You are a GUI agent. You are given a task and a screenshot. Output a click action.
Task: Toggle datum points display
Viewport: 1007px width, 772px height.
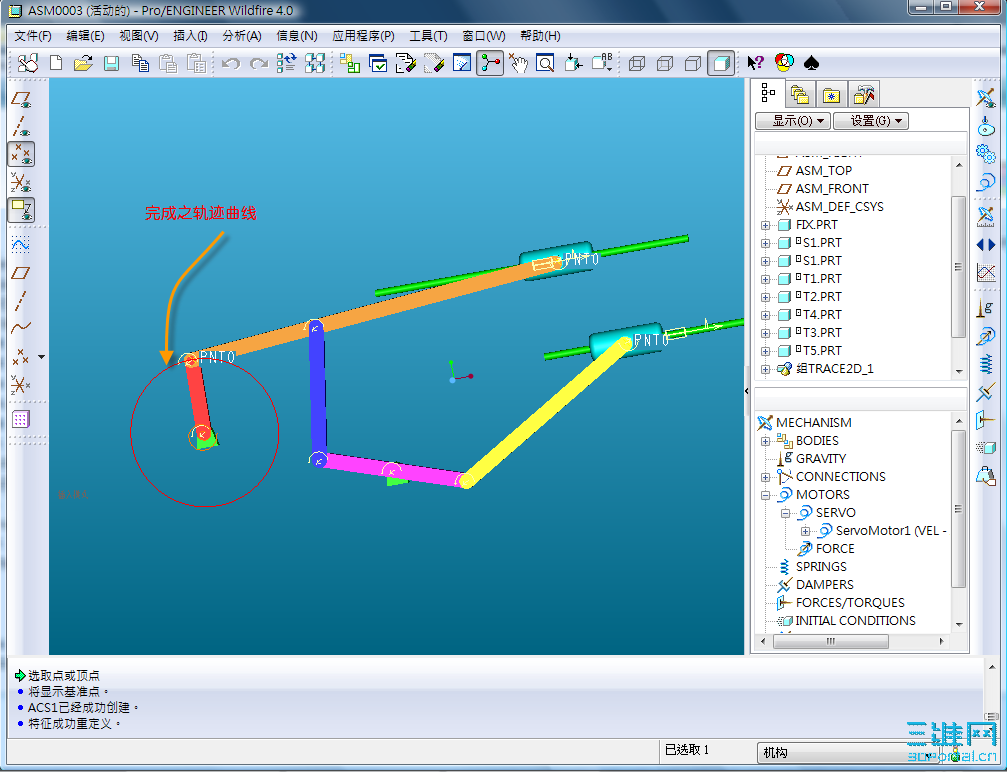(x=21, y=154)
